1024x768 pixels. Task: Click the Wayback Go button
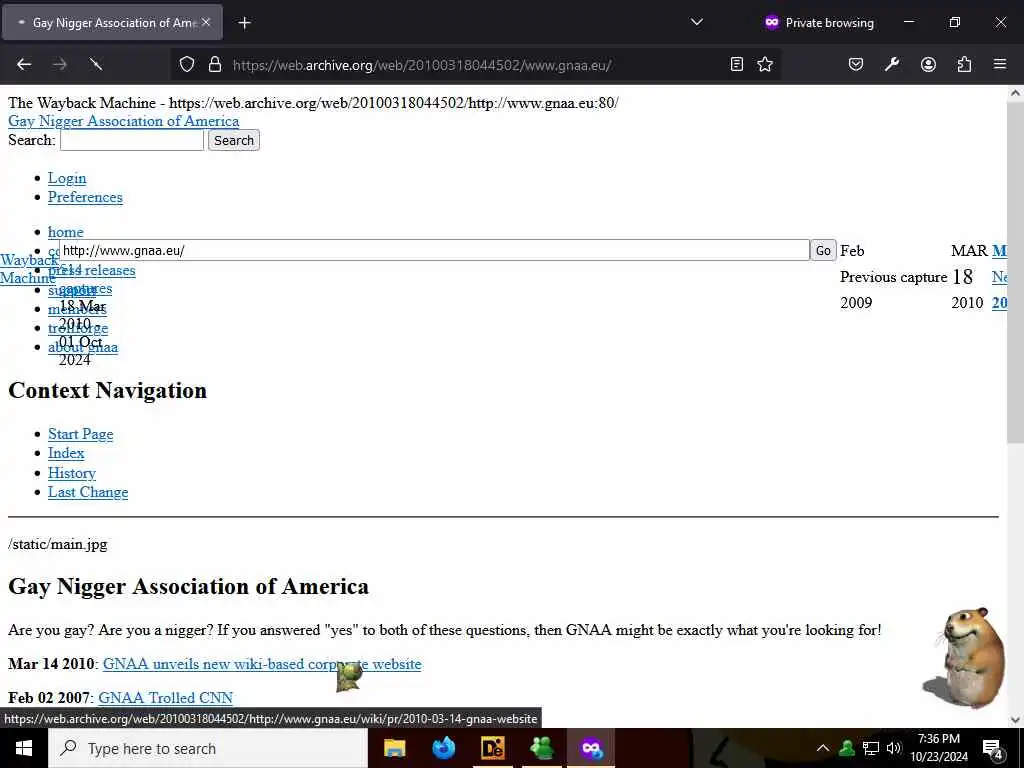[823, 250]
